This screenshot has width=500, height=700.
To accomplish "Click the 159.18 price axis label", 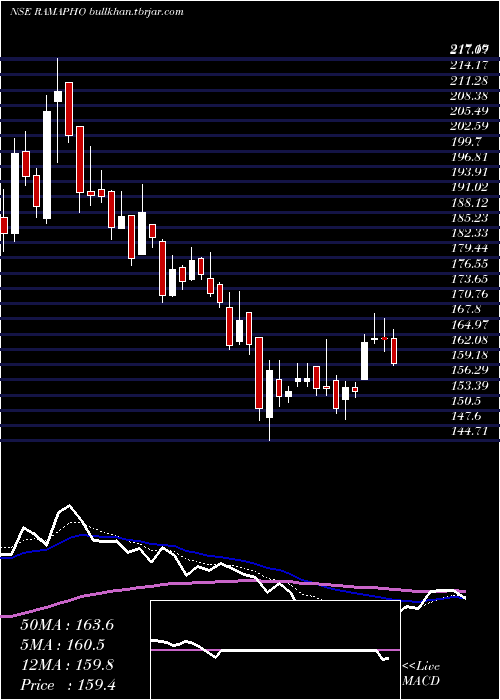I will pos(470,355).
